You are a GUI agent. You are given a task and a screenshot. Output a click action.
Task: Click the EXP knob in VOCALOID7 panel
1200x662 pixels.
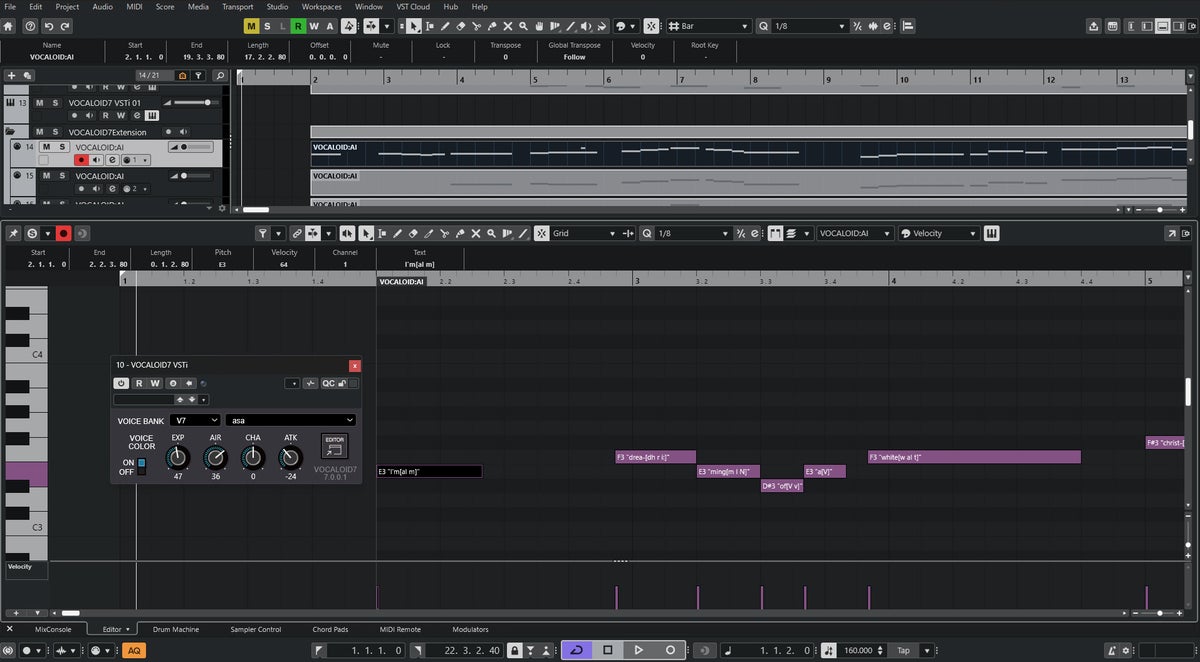pyautogui.click(x=178, y=458)
